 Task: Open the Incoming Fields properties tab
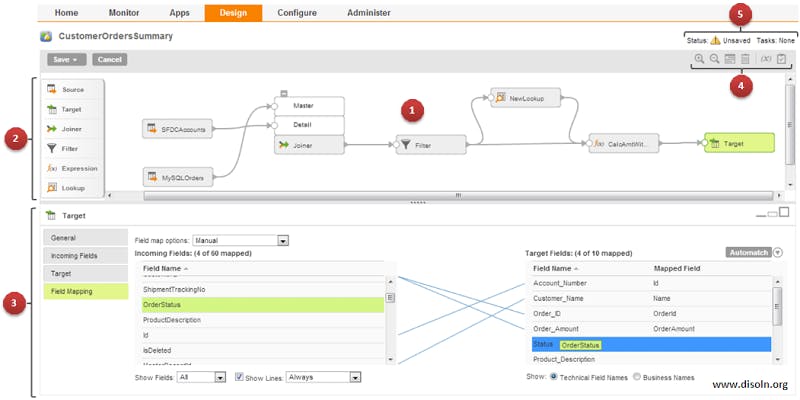[x=86, y=256]
